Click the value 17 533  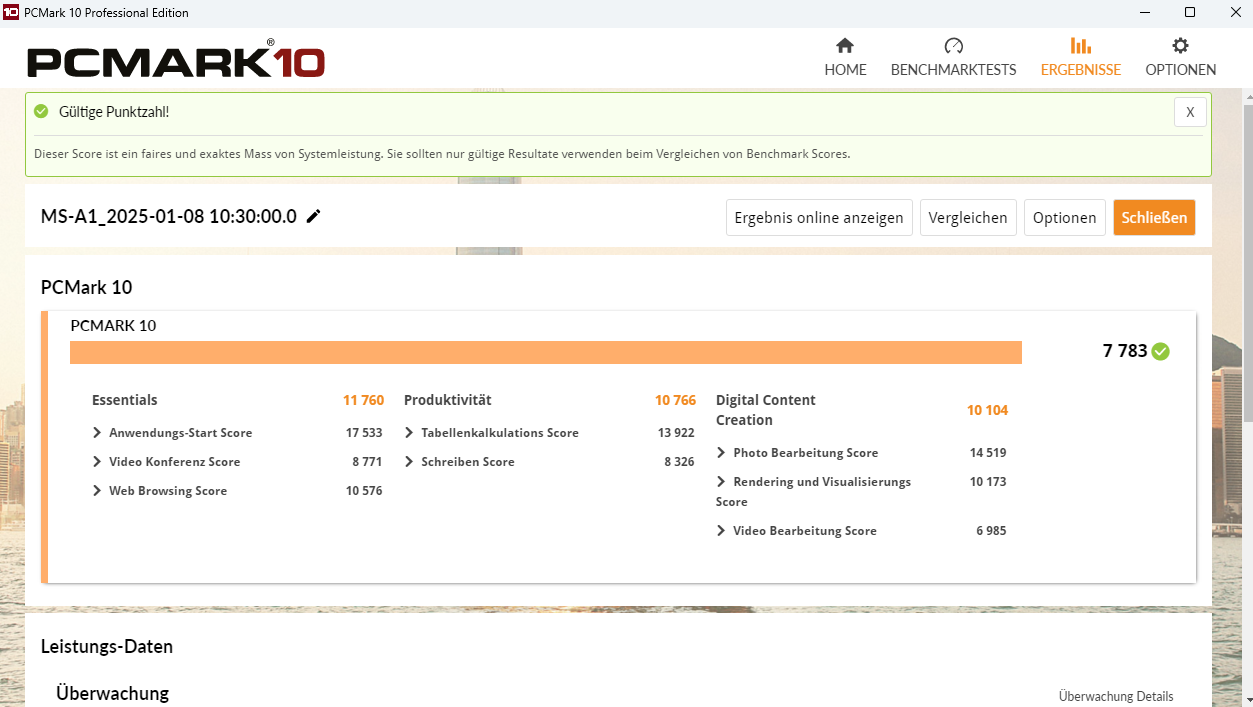364,433
